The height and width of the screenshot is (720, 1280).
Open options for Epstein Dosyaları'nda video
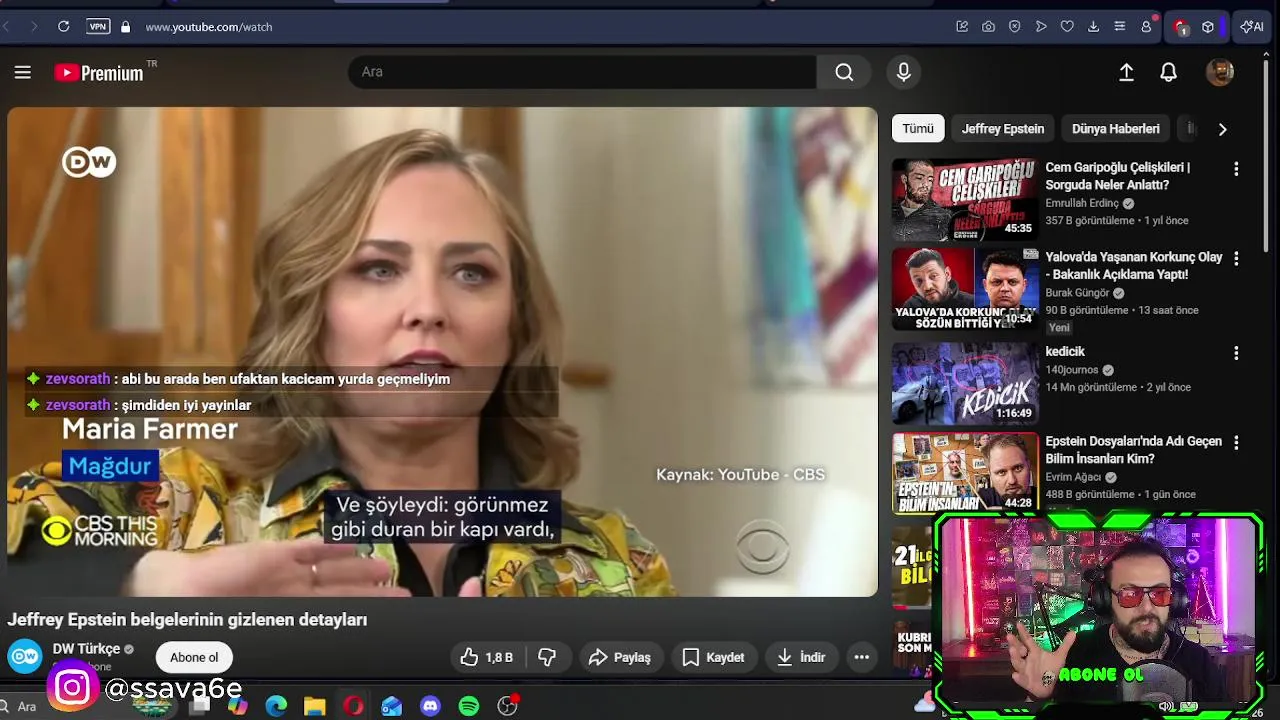pyautogui.click(x=1236, y=442)
